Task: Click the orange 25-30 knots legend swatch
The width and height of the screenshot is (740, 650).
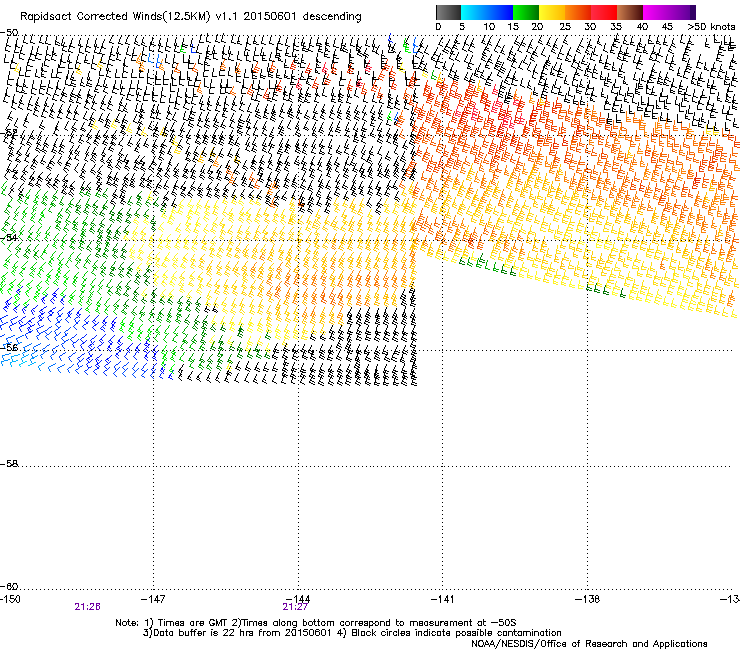Action: click(578, 12)
